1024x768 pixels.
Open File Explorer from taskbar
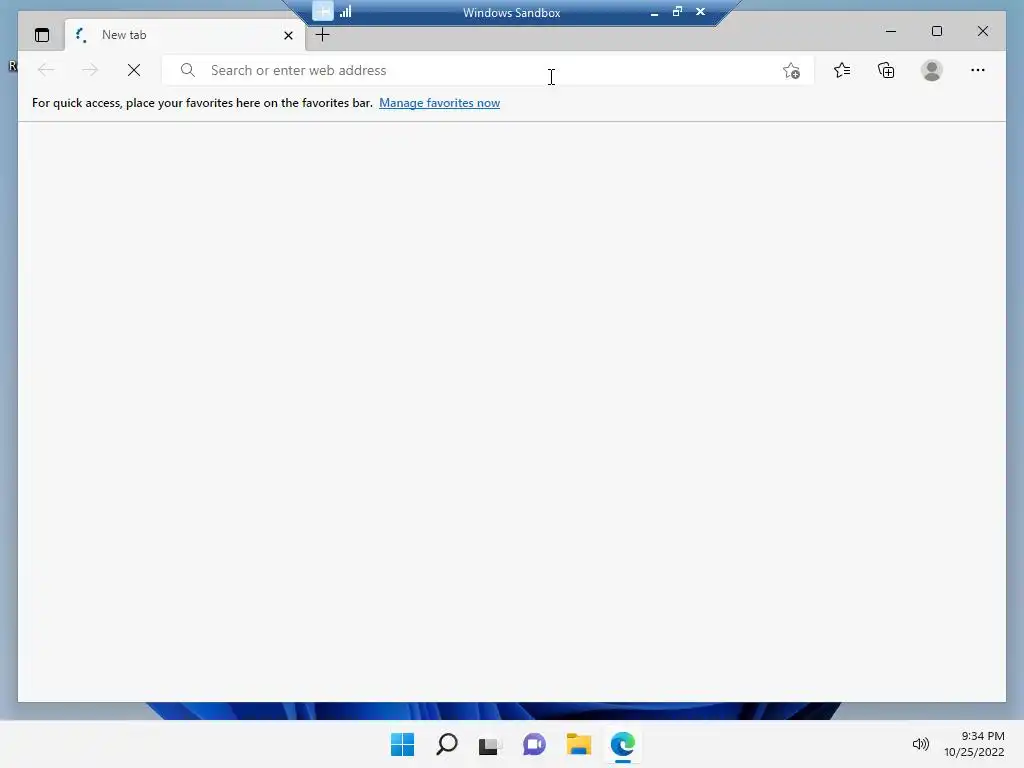(x=579, y=744)
